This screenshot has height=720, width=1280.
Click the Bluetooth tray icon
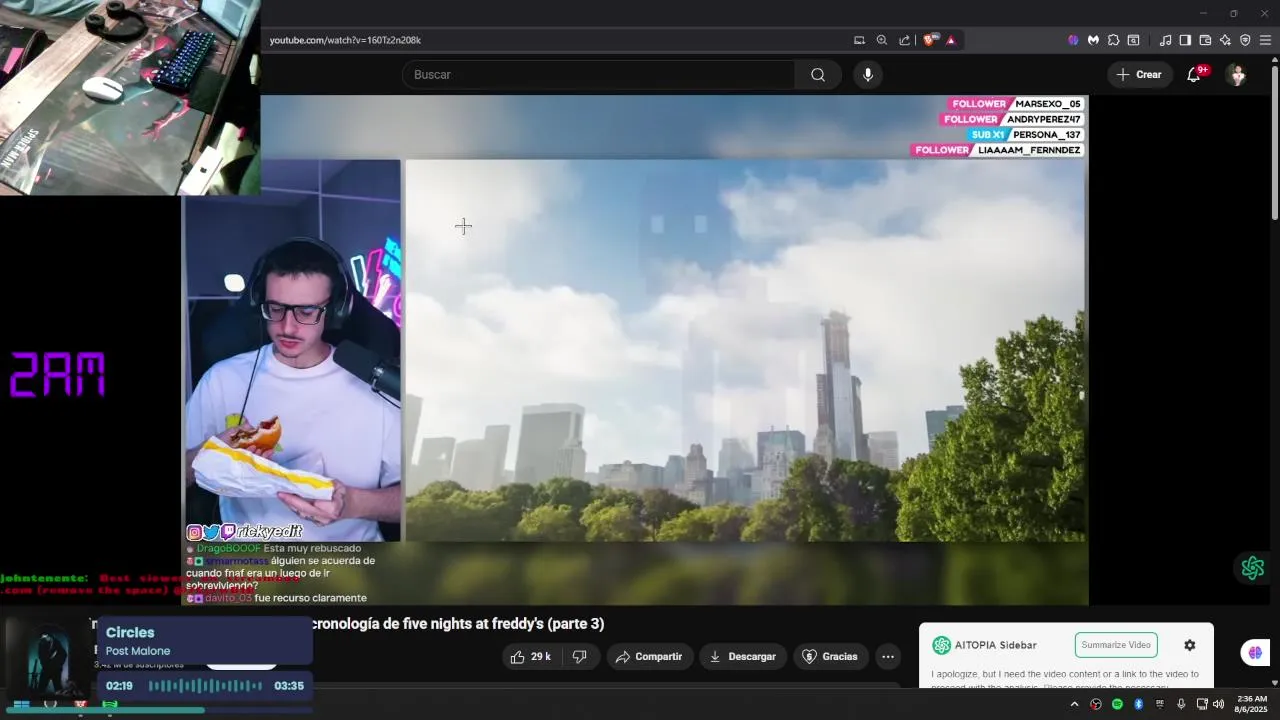click(x=1138, y=704)
